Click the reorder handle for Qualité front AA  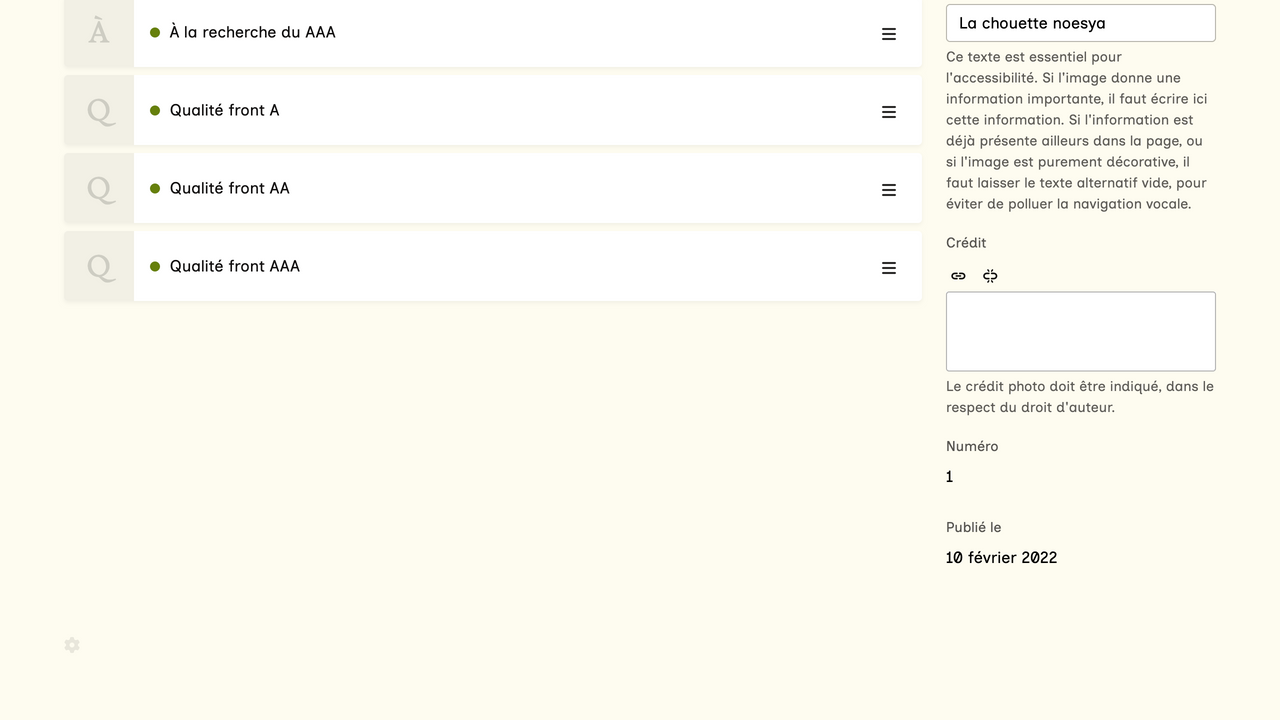[x=888, y=190]
